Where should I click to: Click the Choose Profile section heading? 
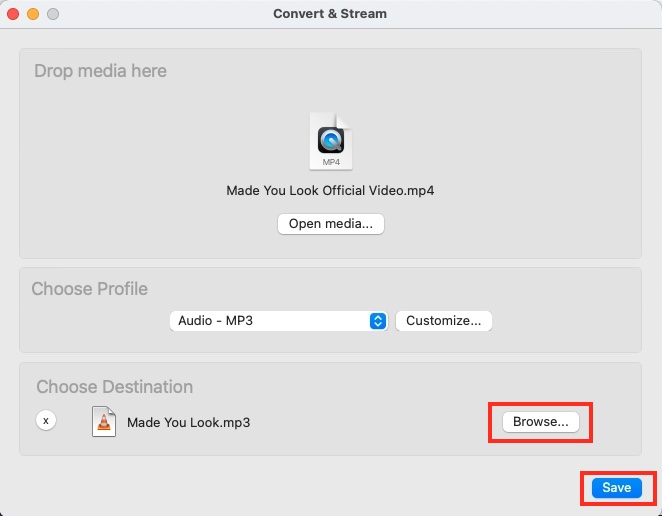[x=89, y=289]
